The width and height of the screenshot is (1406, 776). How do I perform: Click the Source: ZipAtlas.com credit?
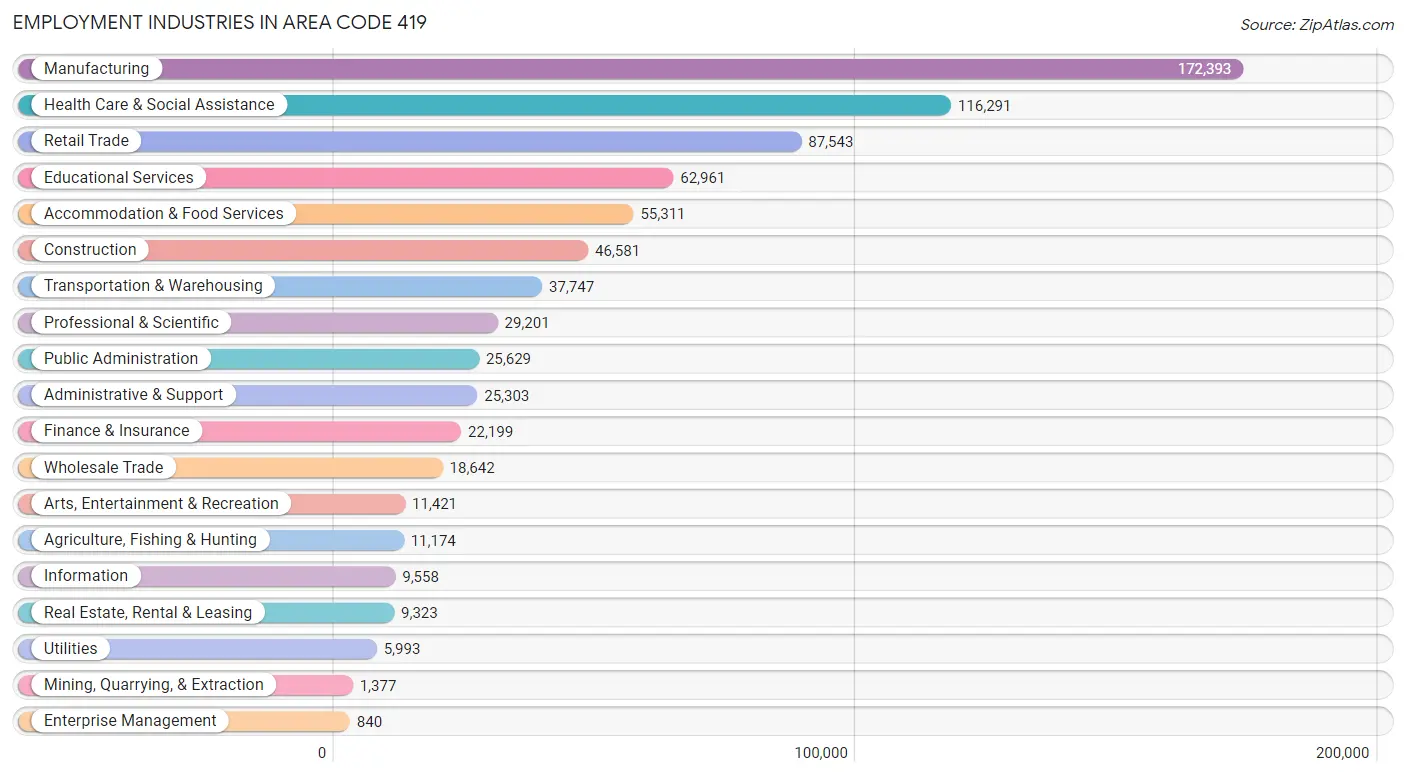1317,25
